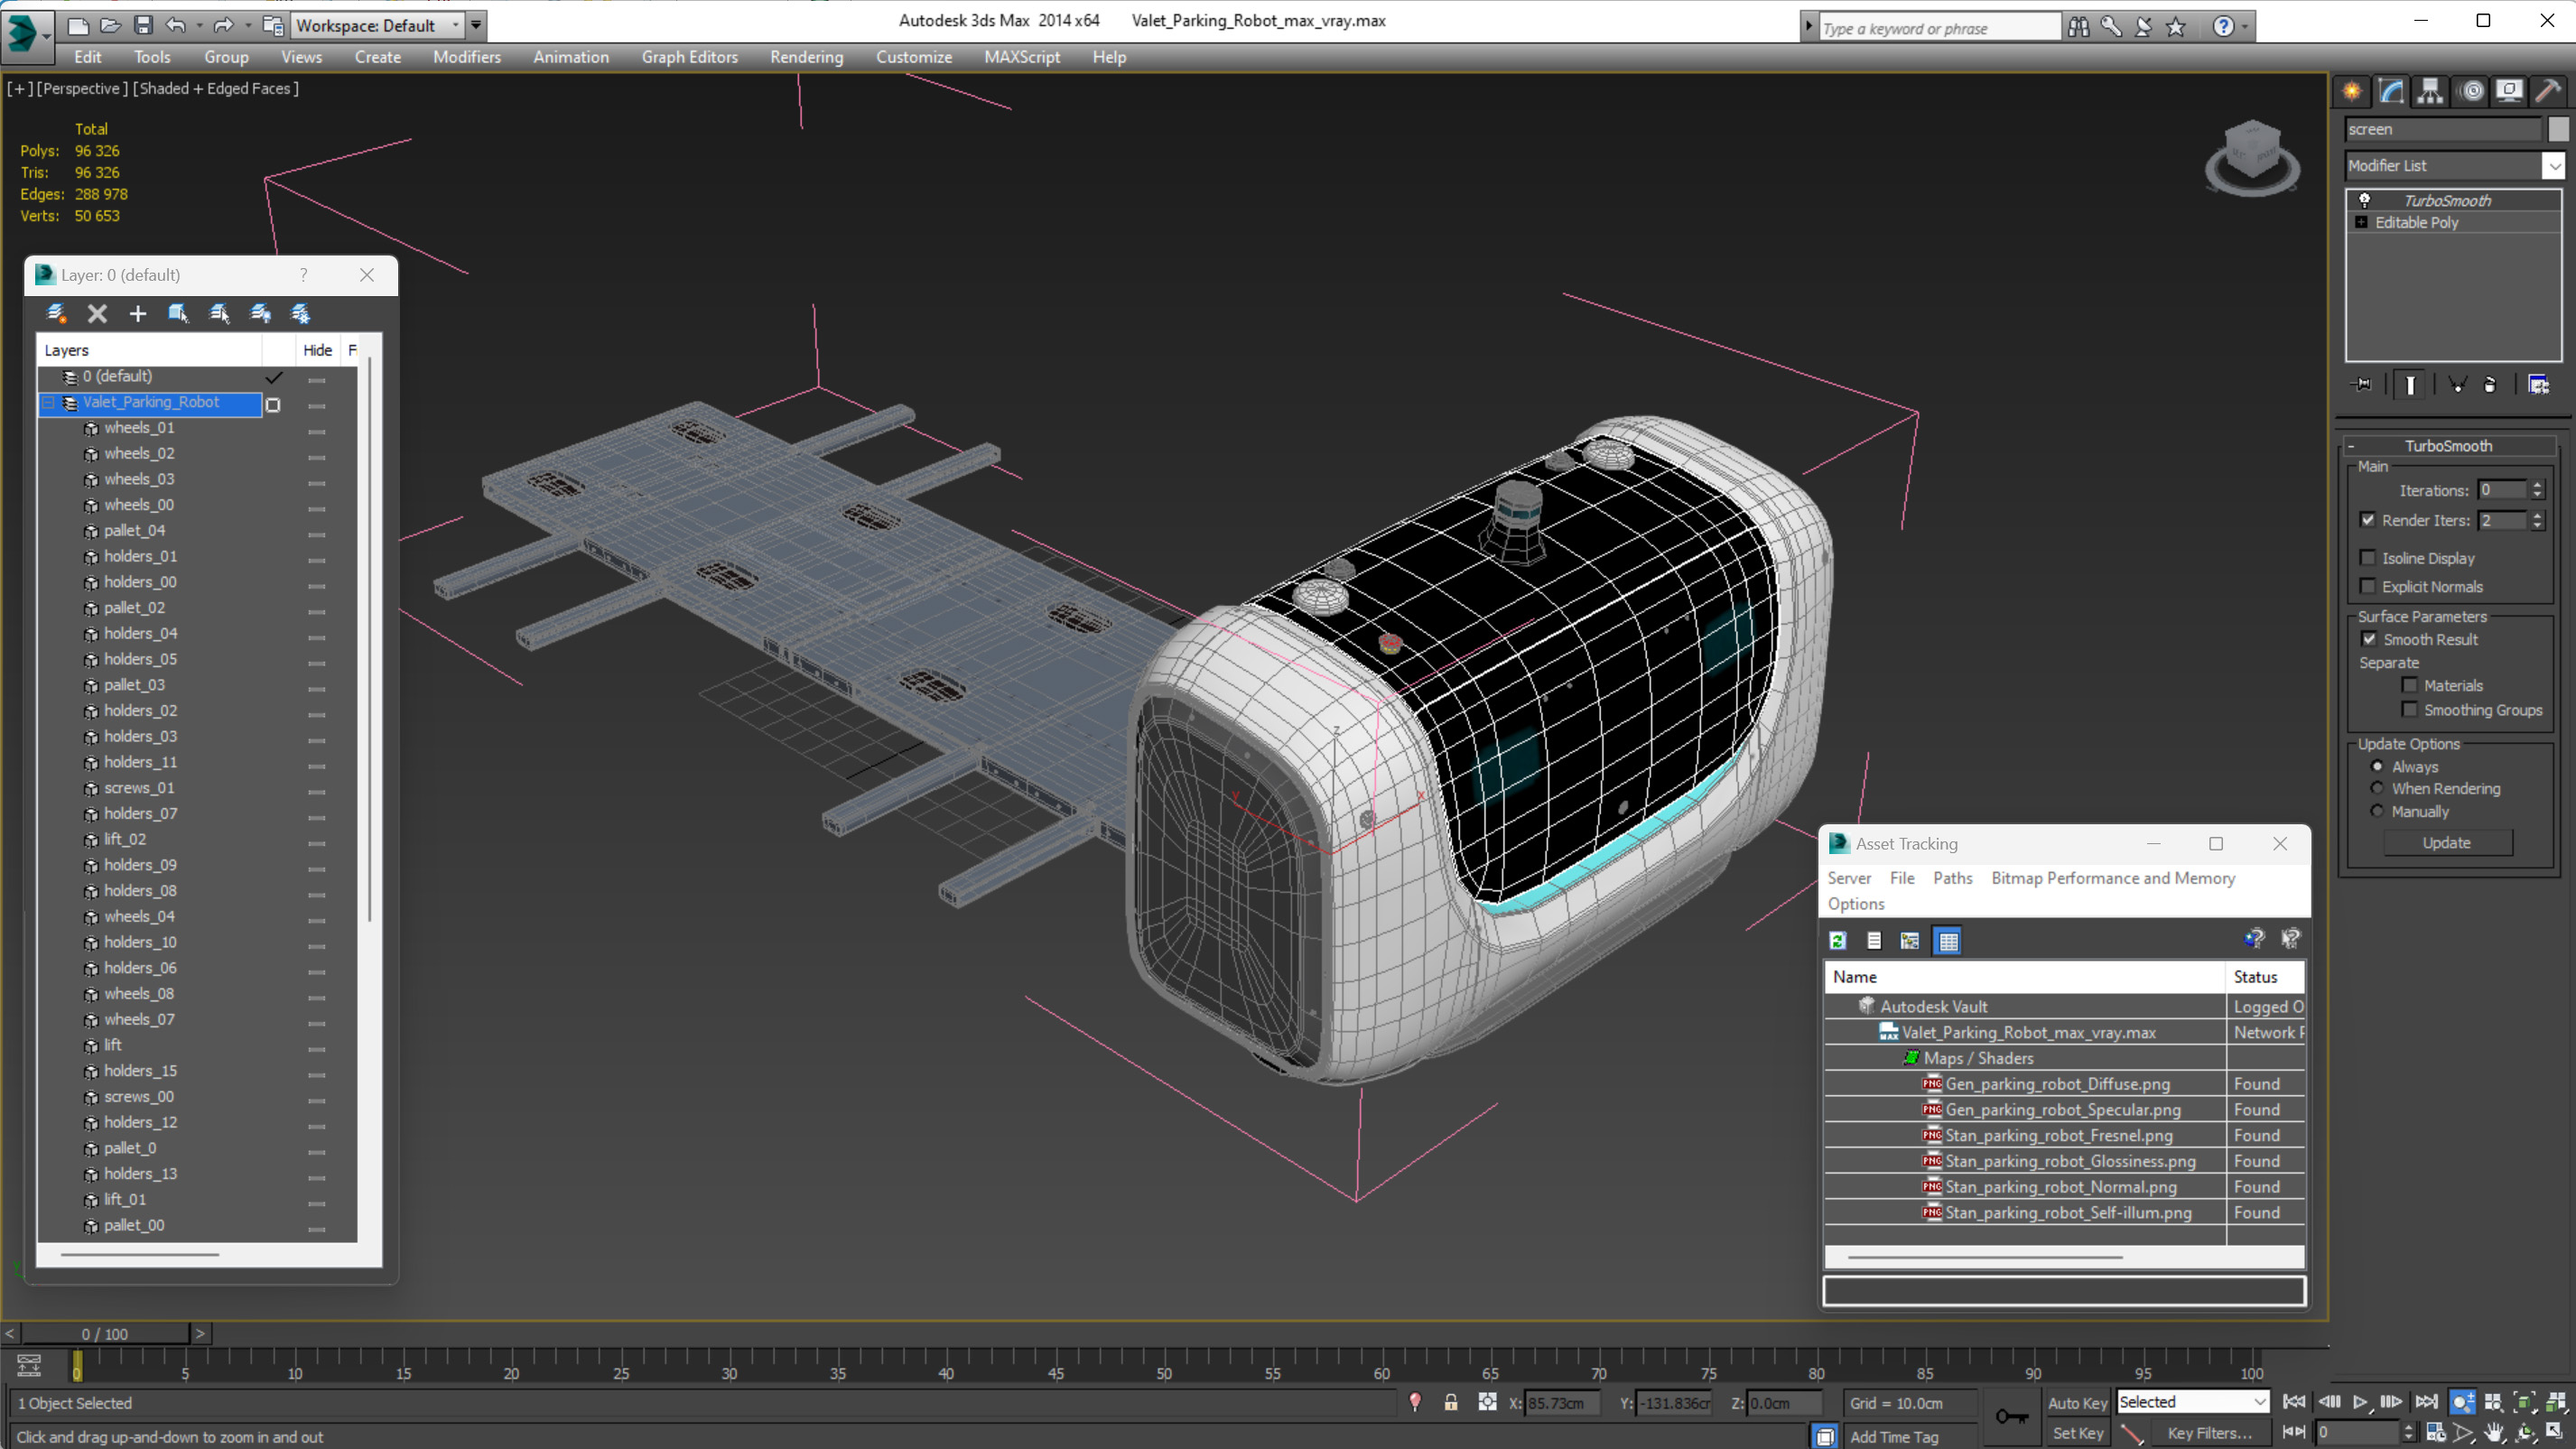
Task: Expand the quick access toolbar arrow
Action: [x=476, y=25]
